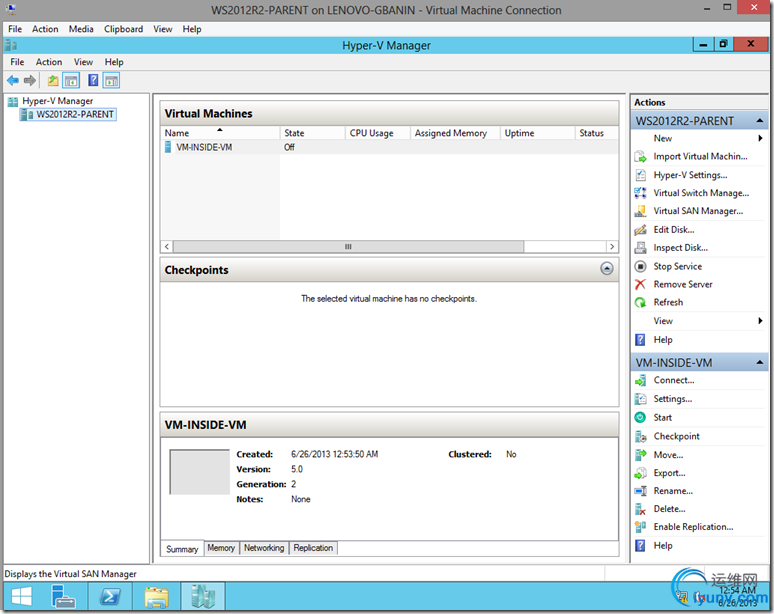Click the Forward arrow toolbar icon
Image resolution: width=774 pixels, height=614 pixels.
(x=30, y=80)
